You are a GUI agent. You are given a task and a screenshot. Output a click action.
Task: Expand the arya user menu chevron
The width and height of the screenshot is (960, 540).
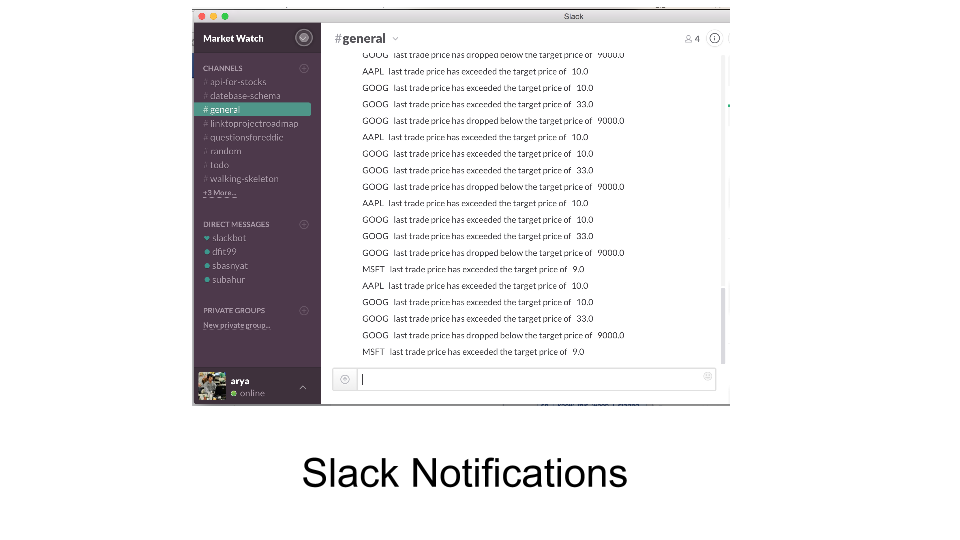(303, 388)
